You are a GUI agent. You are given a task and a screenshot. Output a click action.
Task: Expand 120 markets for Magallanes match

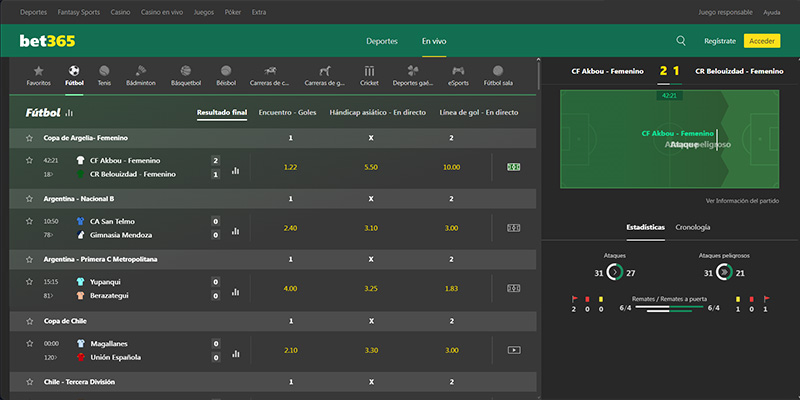[x=49, y=357]
